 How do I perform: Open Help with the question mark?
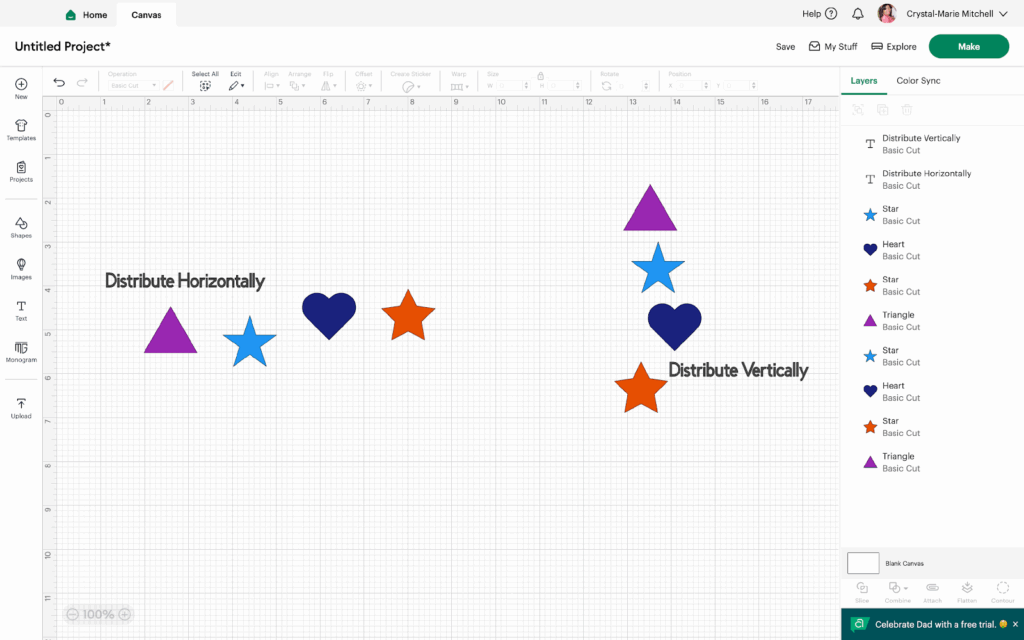(831, 14)
